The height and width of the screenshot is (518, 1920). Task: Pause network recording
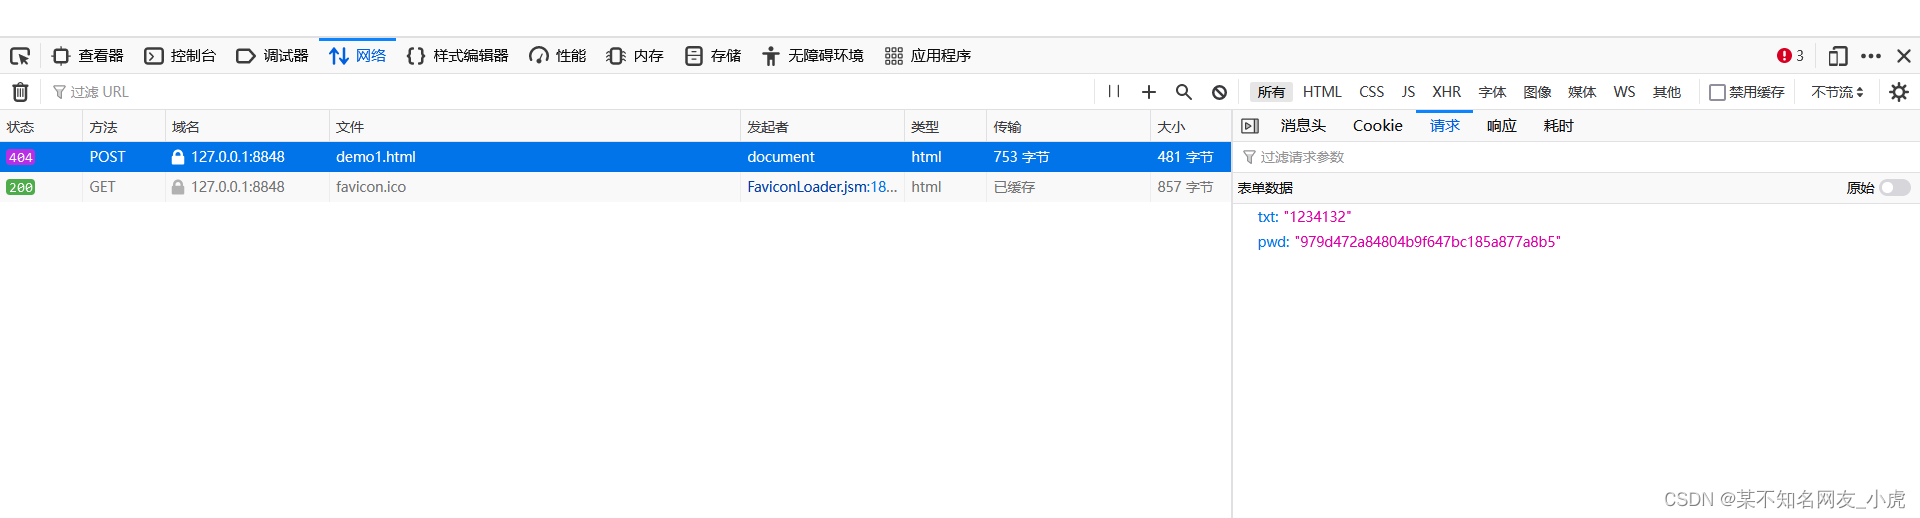click(x=1114, y=92)
